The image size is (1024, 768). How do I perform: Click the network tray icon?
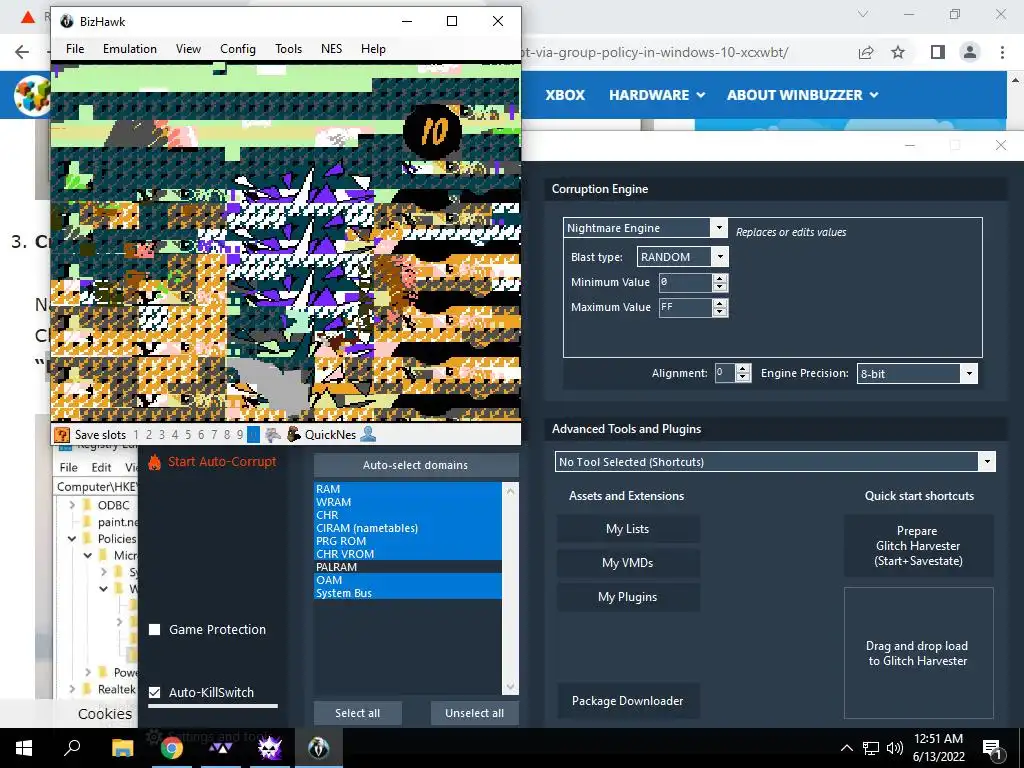pos(871,748)
